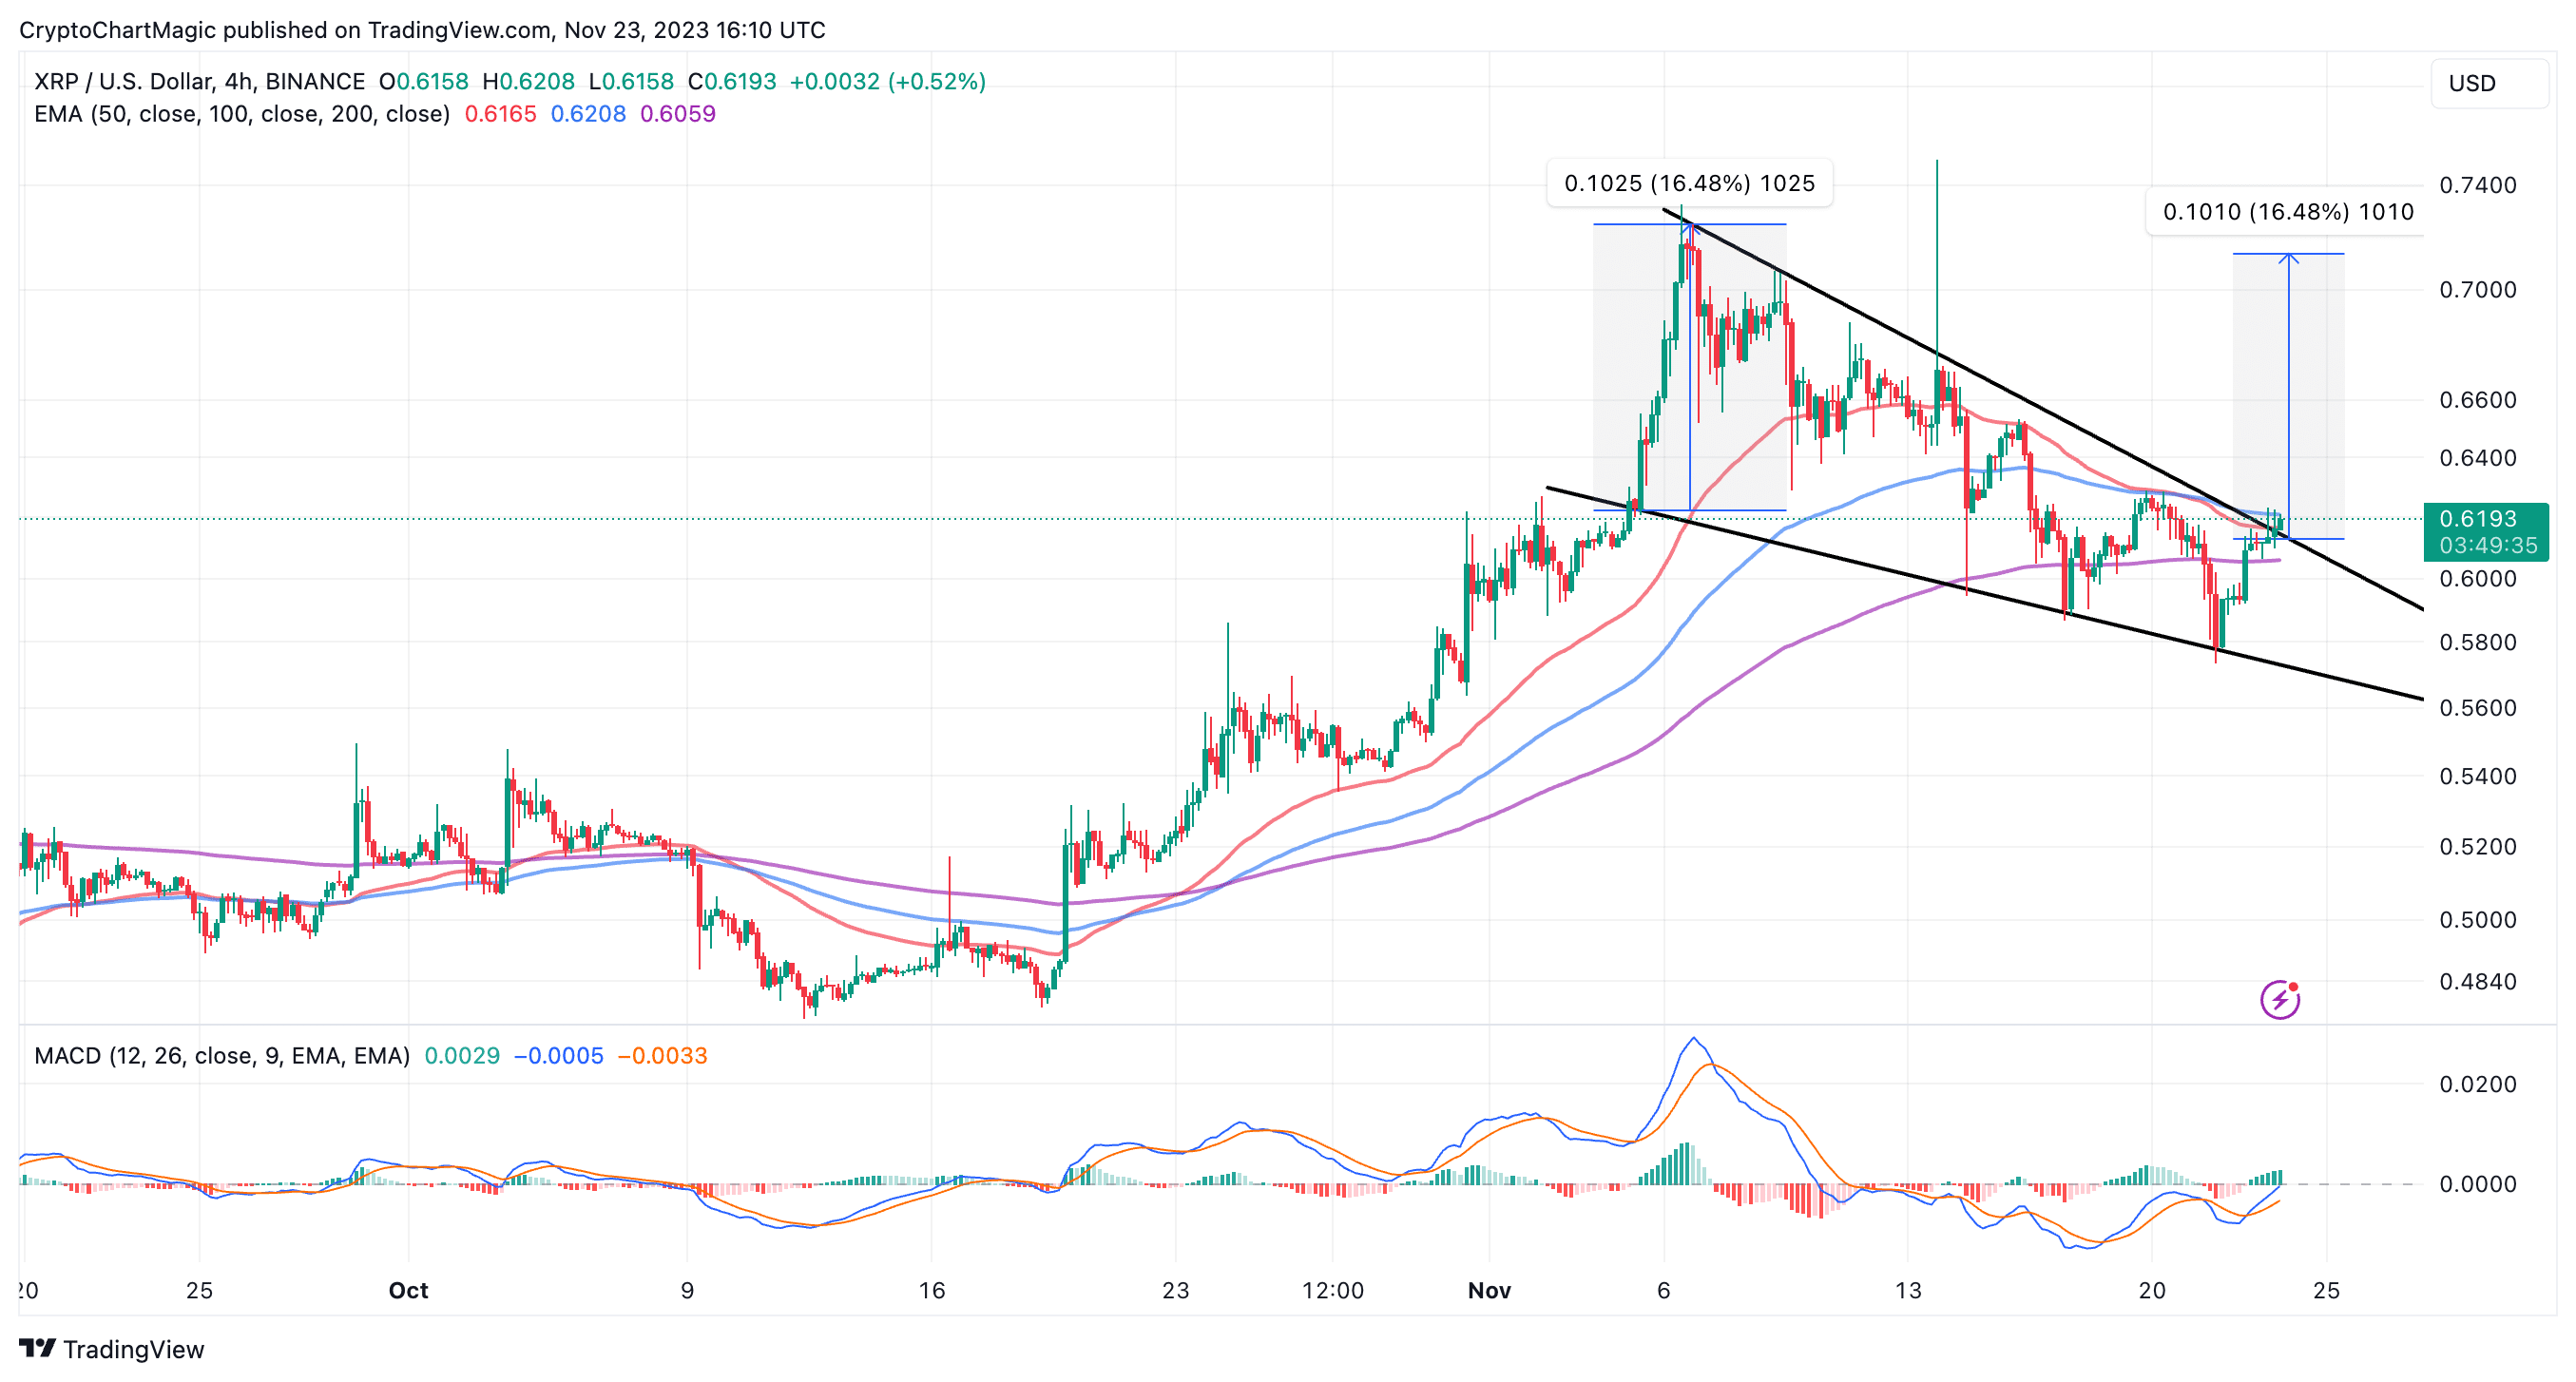Click the Nov date label on time axis
The width and height of the screenshot is (2576, 1382).
[1489, 1290]
